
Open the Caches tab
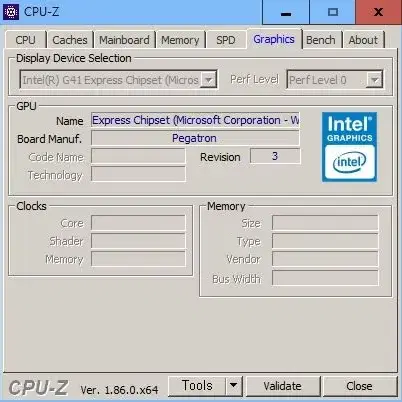(x=70, y=40)
